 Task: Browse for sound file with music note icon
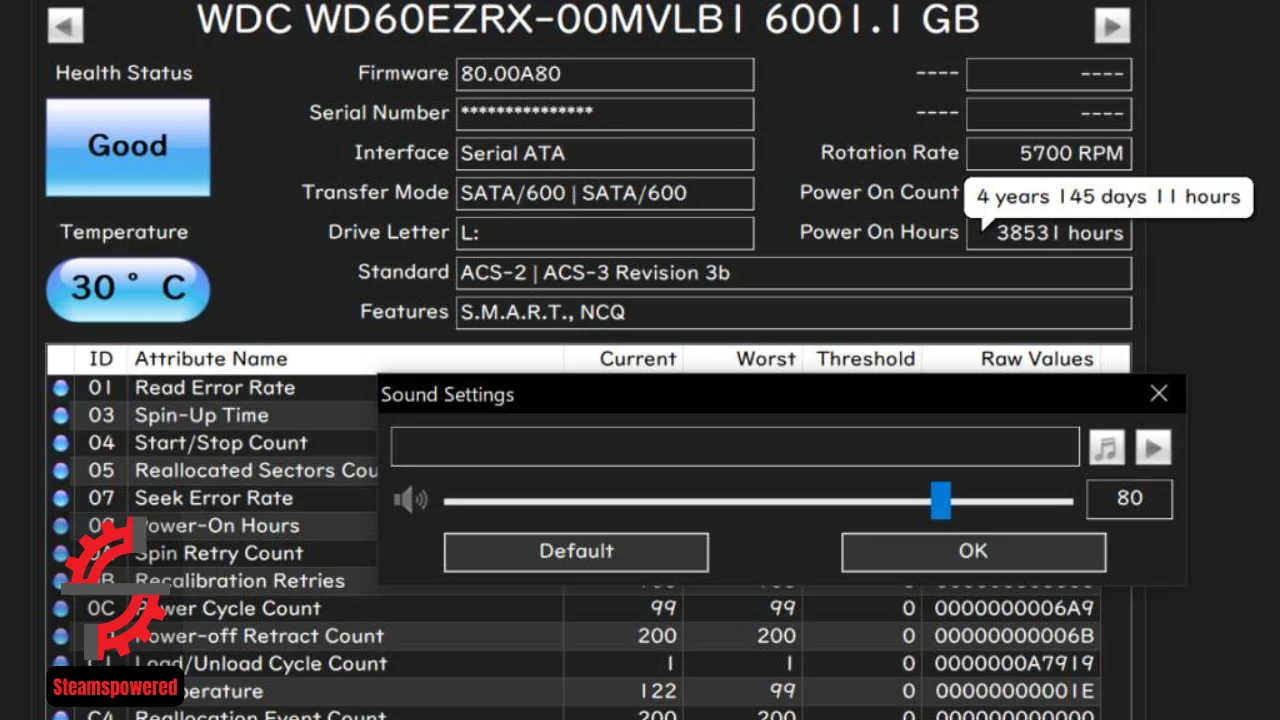[1106, 448]
